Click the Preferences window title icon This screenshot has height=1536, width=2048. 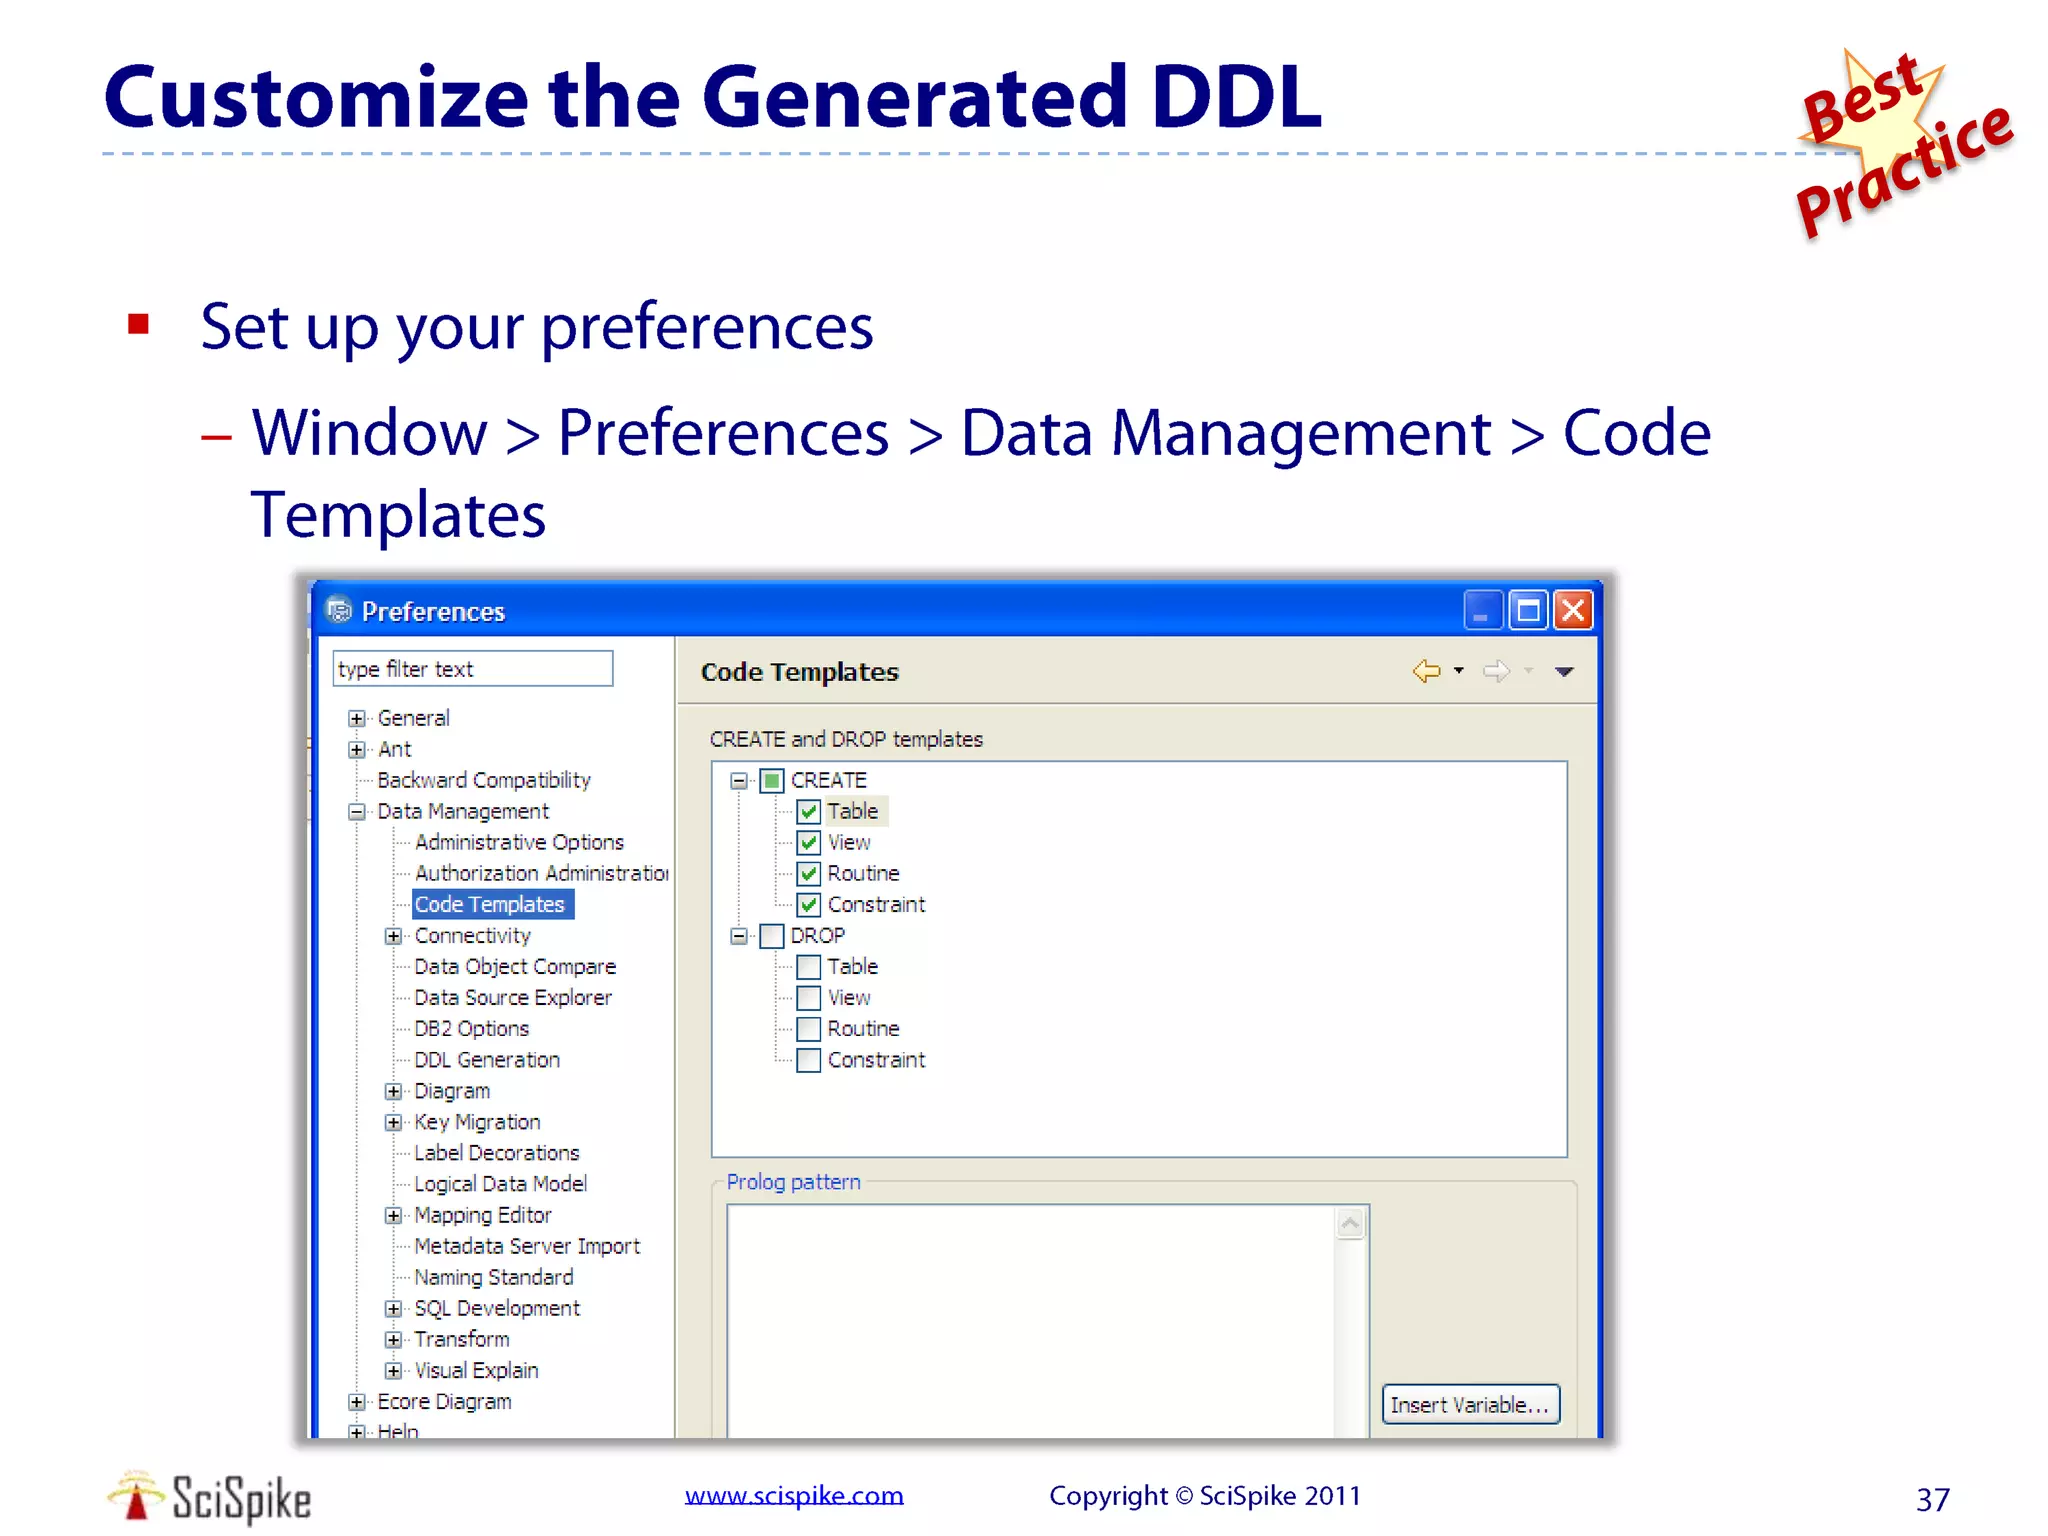coord(340,610)
